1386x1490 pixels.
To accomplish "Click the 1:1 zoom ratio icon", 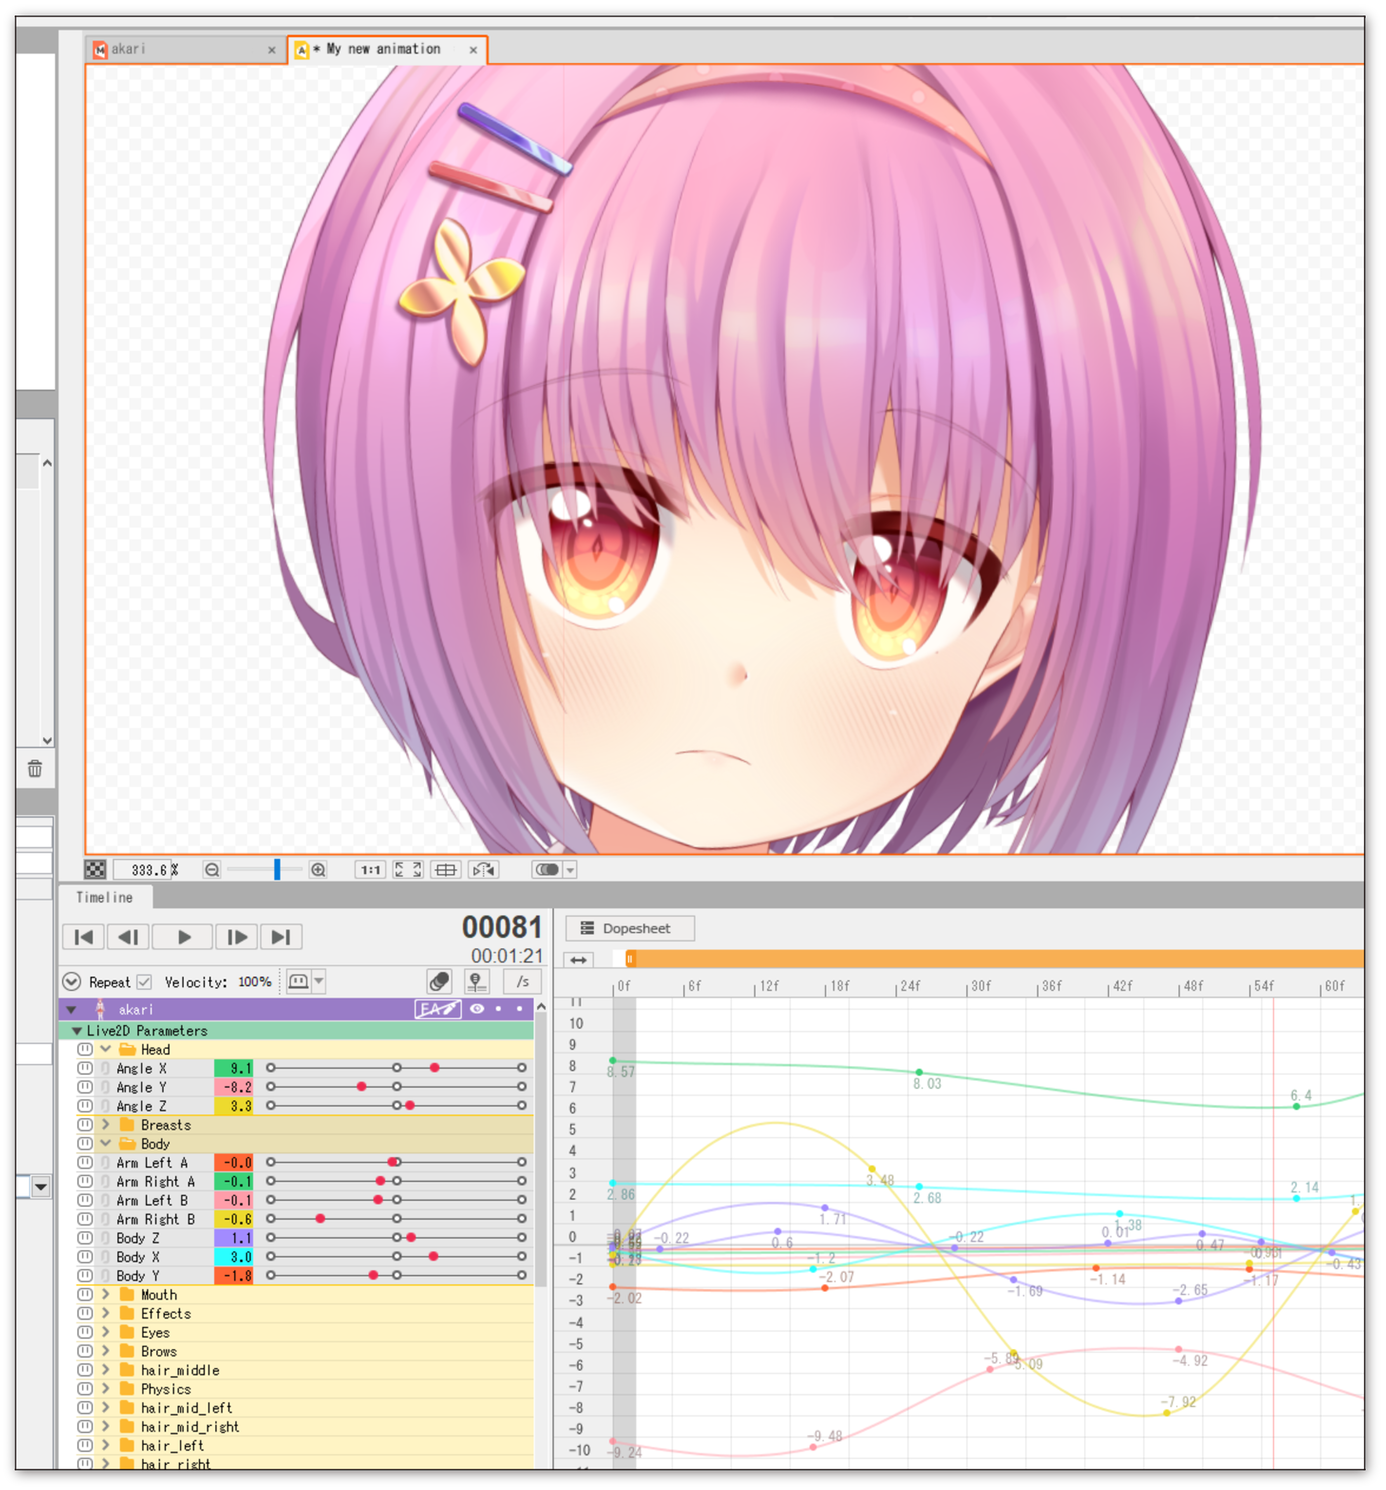I will [x=371, y=870].
